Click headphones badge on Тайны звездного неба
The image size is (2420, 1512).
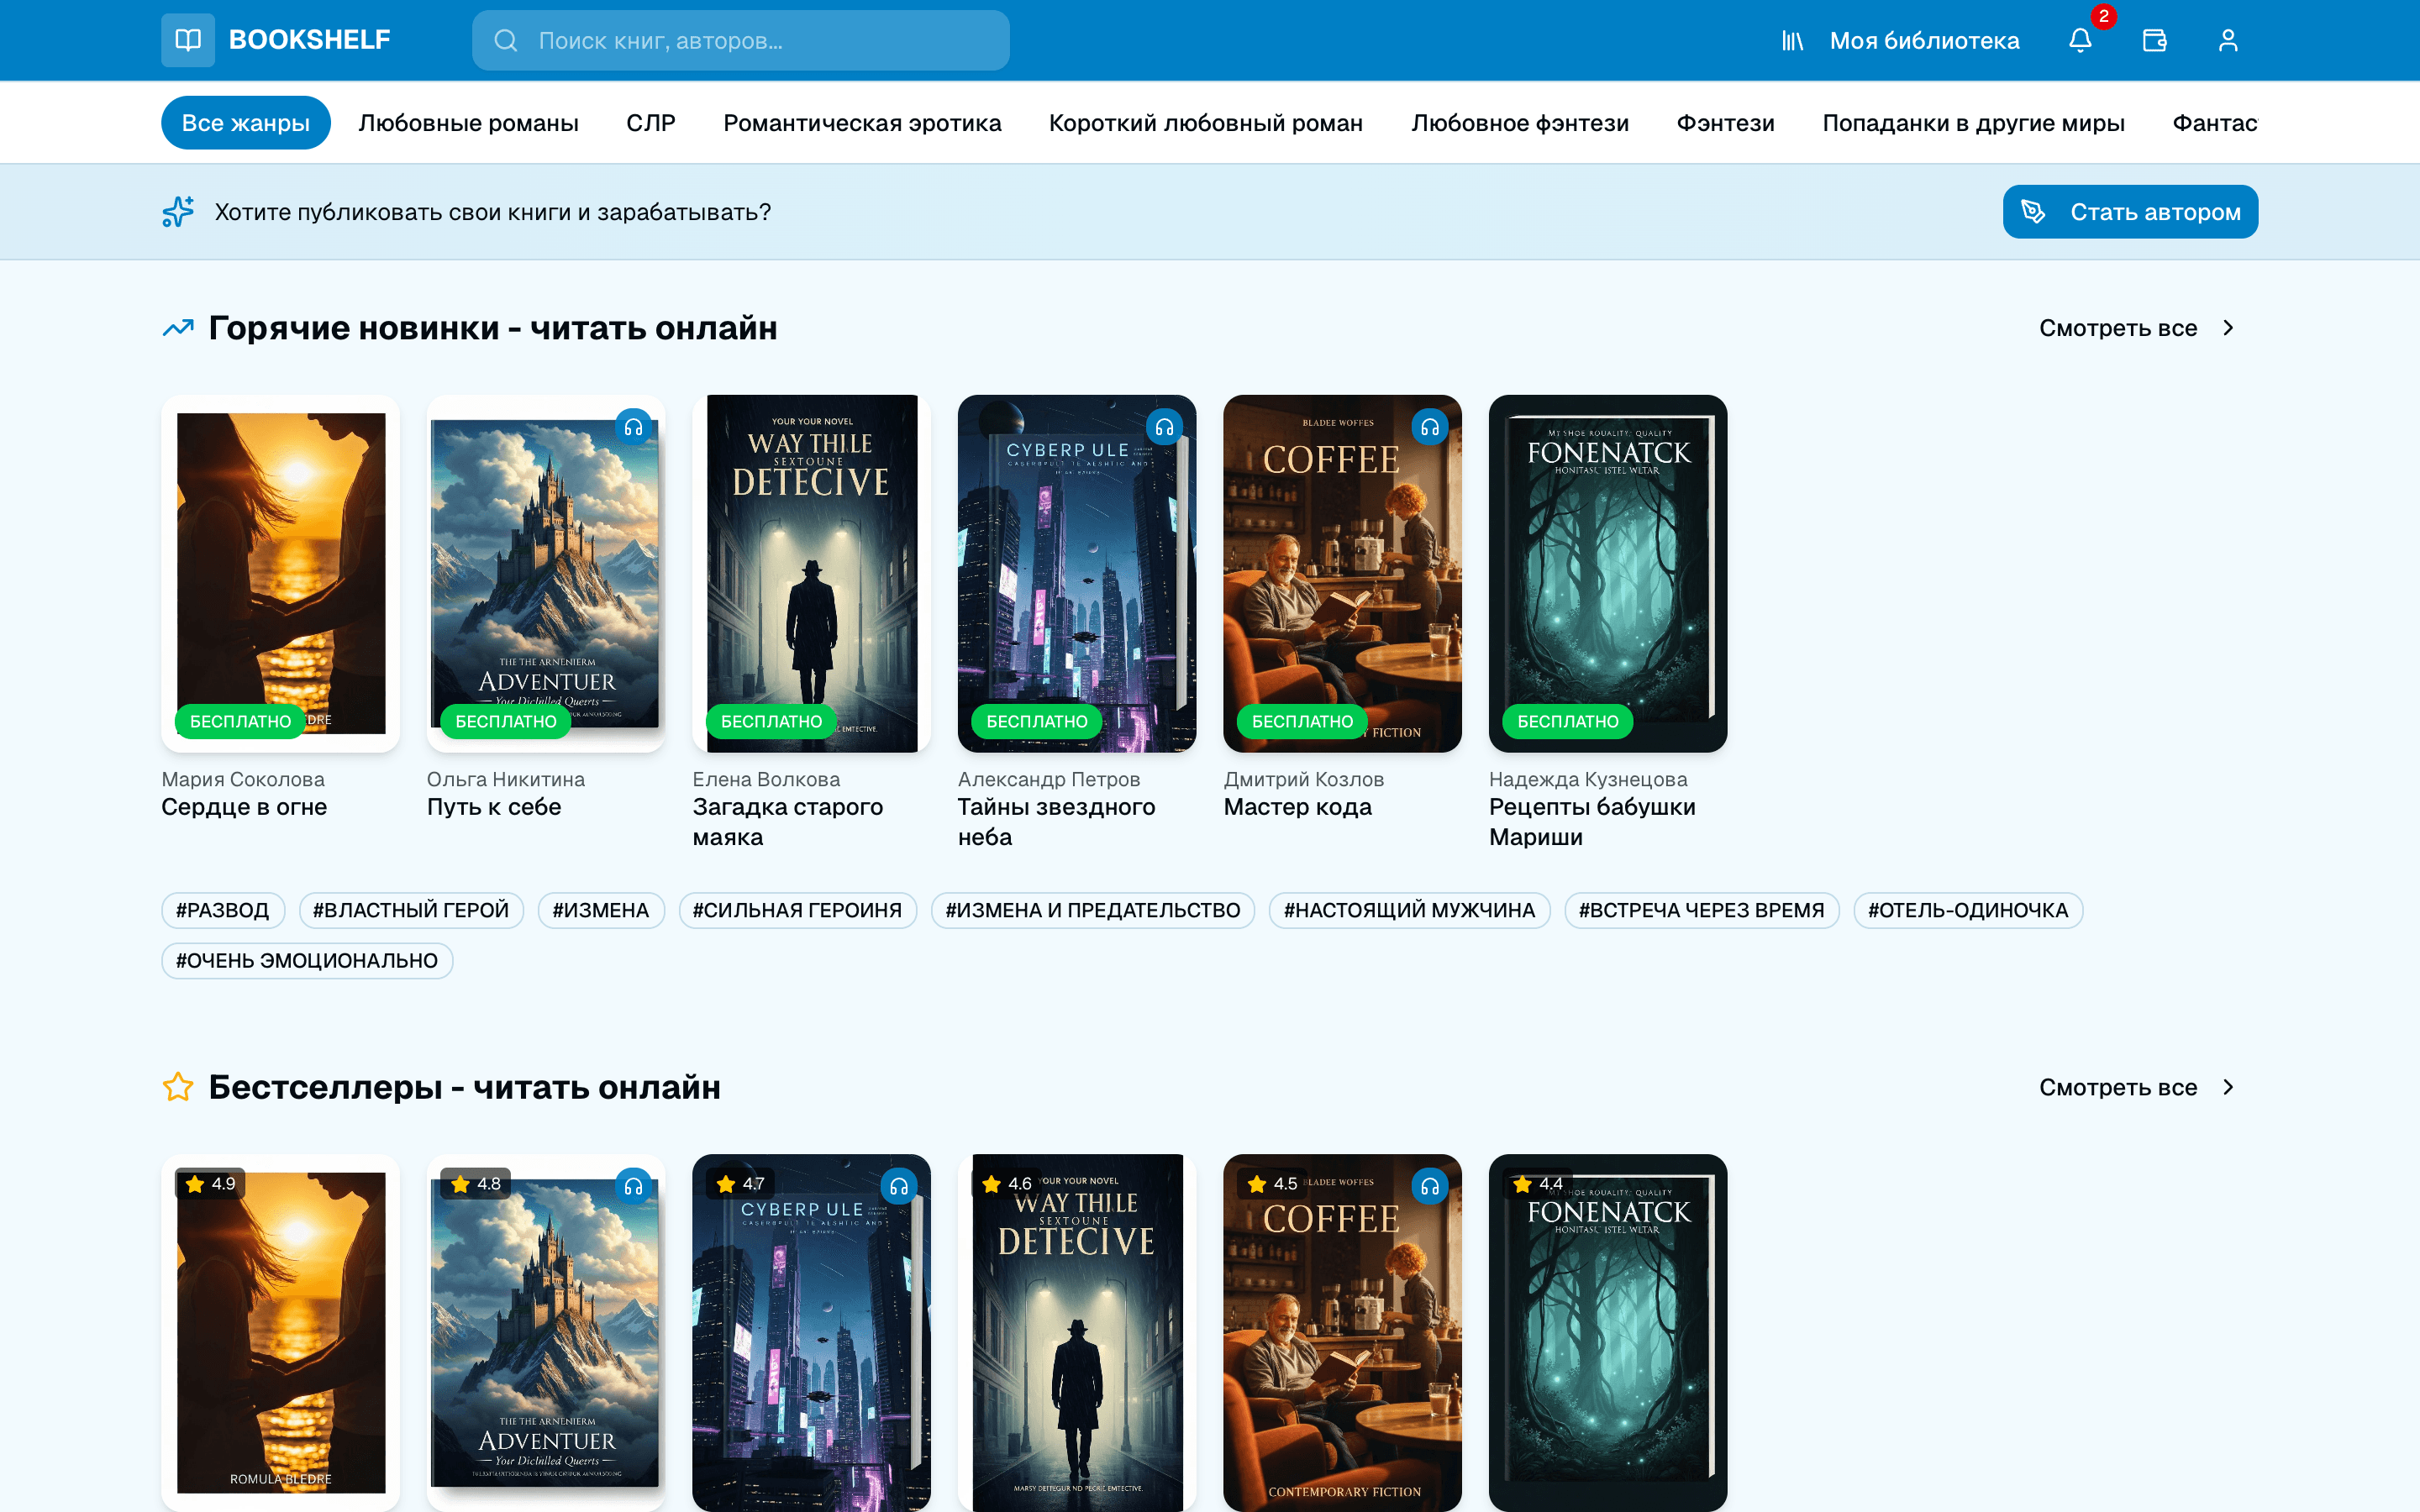pos(1165,428)
